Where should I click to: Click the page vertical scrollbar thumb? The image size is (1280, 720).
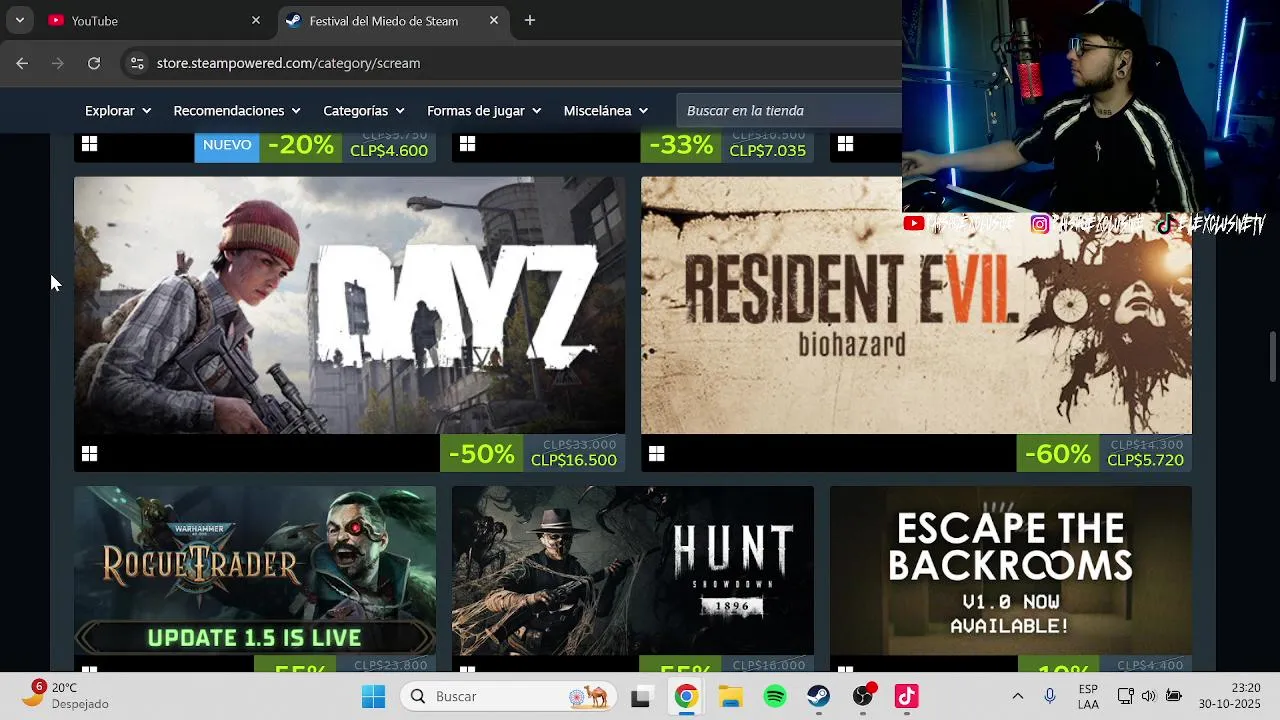coord(1273,356)
